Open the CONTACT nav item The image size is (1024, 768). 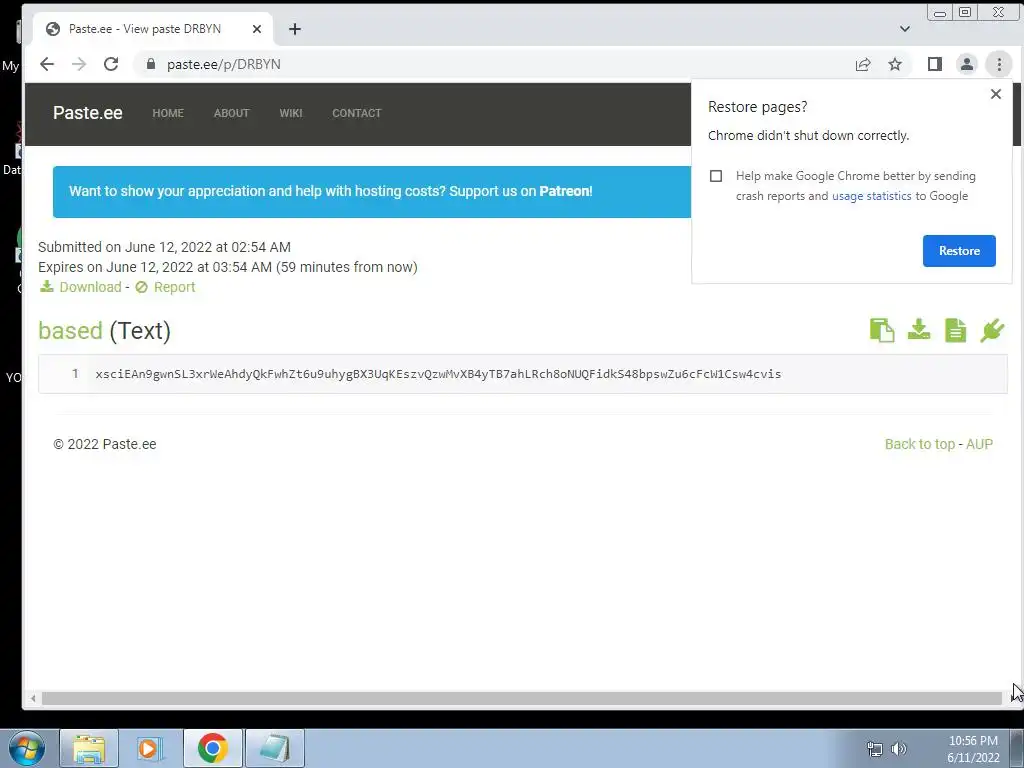tap(357, 113)
